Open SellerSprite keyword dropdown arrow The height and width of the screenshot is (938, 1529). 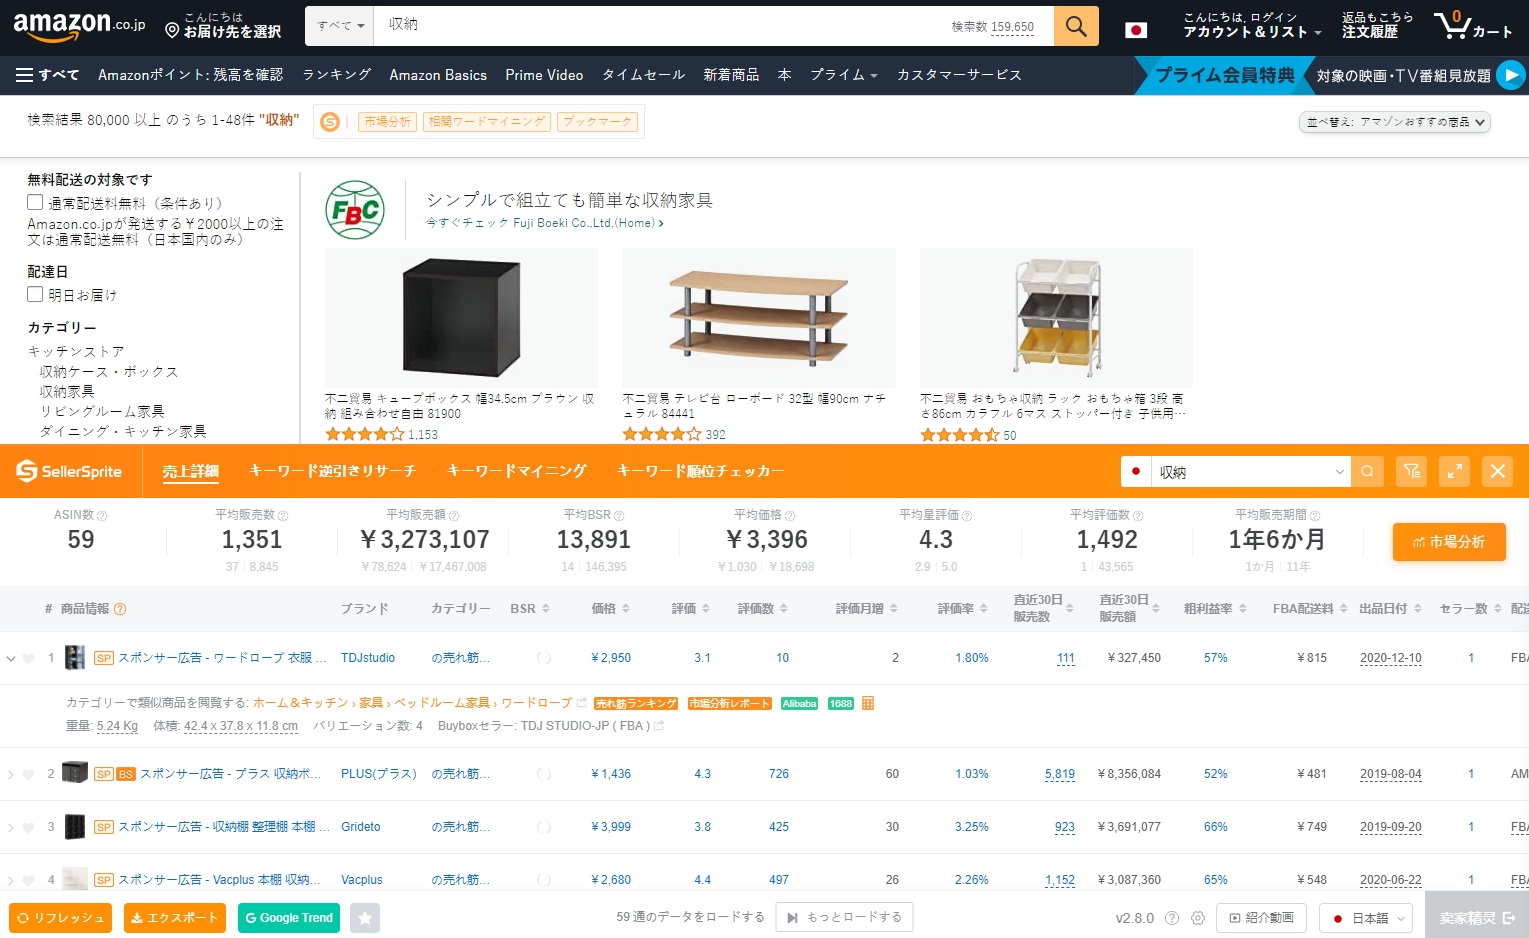click(1340, 472)
